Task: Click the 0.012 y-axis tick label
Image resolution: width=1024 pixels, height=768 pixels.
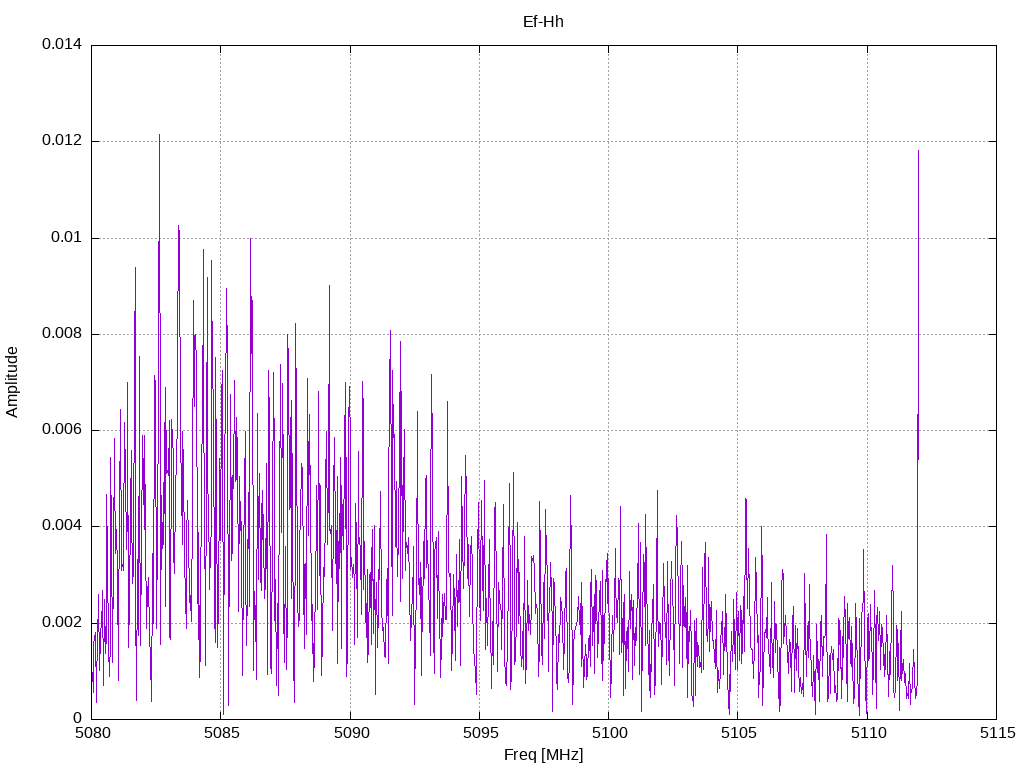Action: point(62,140)
